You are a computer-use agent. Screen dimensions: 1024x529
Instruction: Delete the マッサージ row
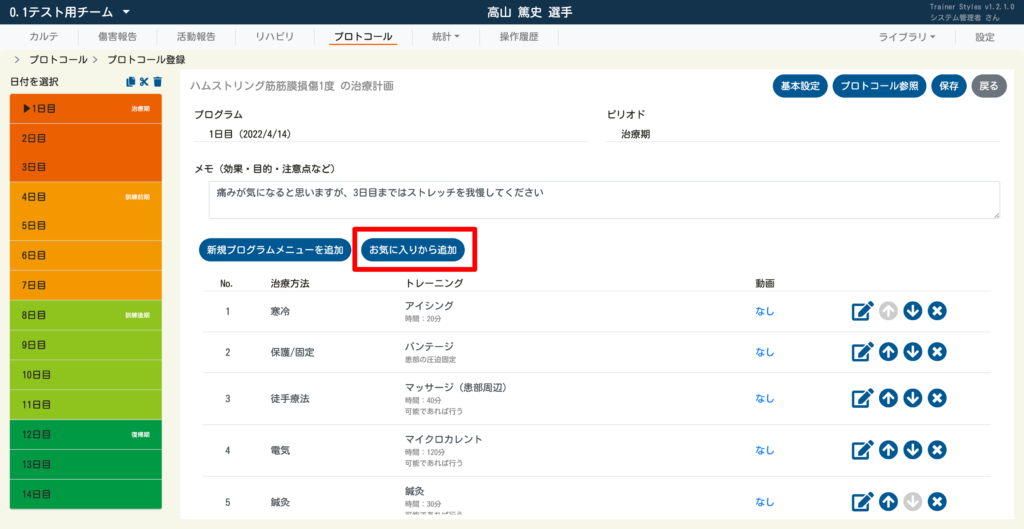[x=937, y=398]
